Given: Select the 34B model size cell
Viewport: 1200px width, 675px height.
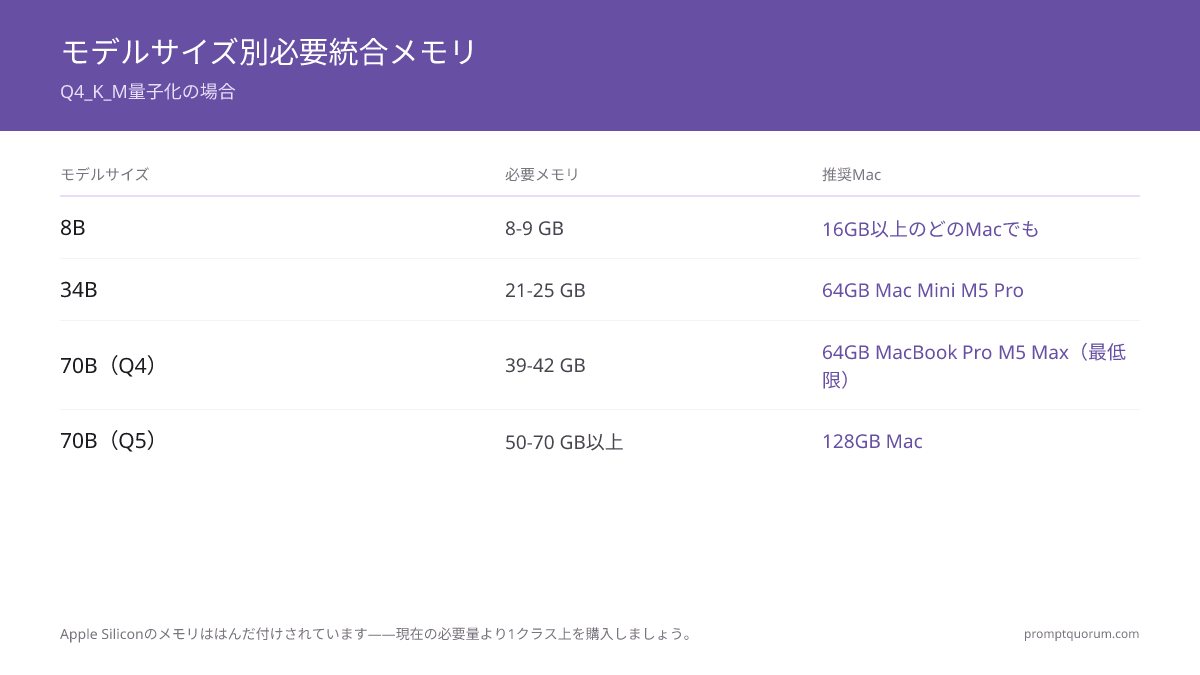Looking at the screenshot, I should pos(79,290).
